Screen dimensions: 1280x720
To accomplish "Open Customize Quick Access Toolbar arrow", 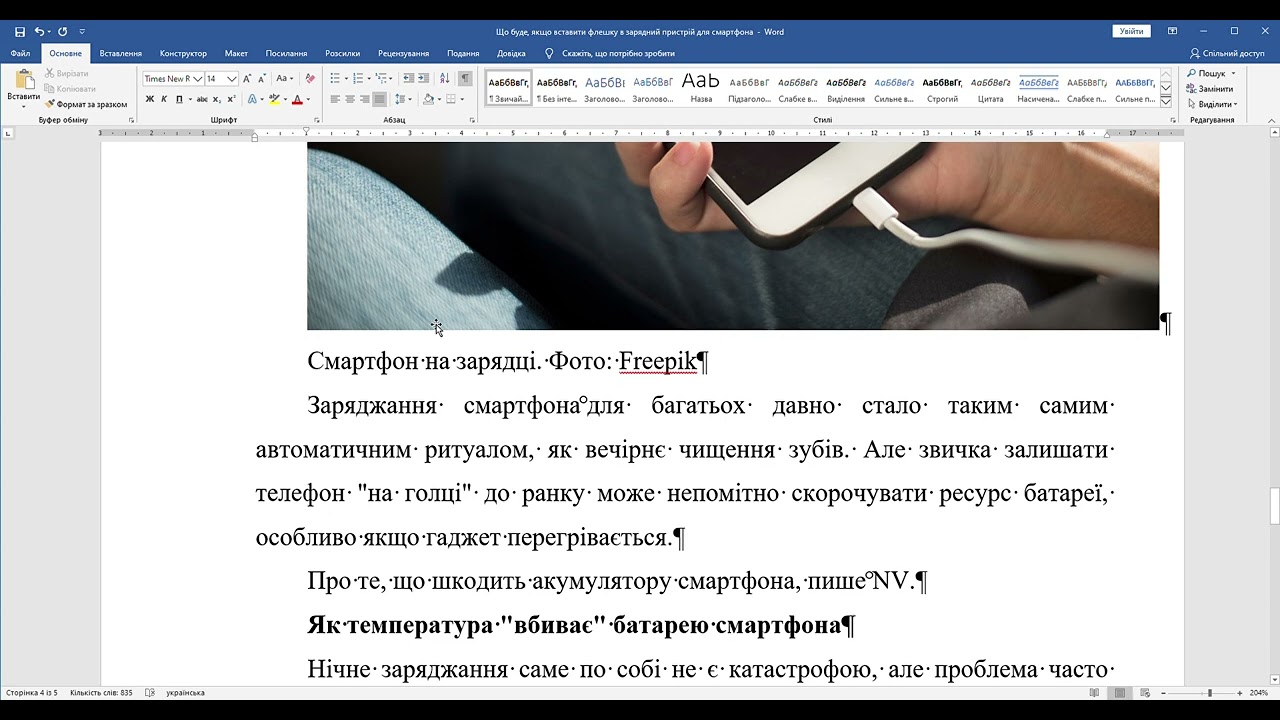I will [x=82, y=32].
